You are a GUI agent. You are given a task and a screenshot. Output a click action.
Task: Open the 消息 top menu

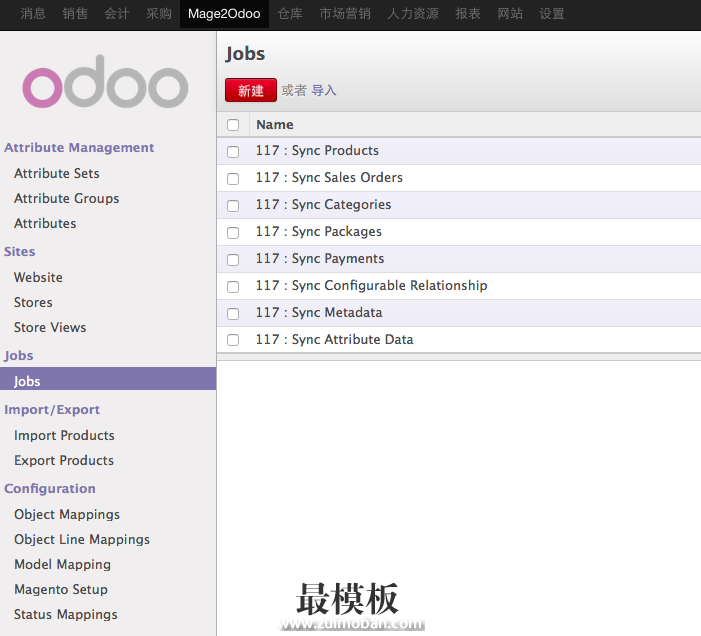point(33,14)
